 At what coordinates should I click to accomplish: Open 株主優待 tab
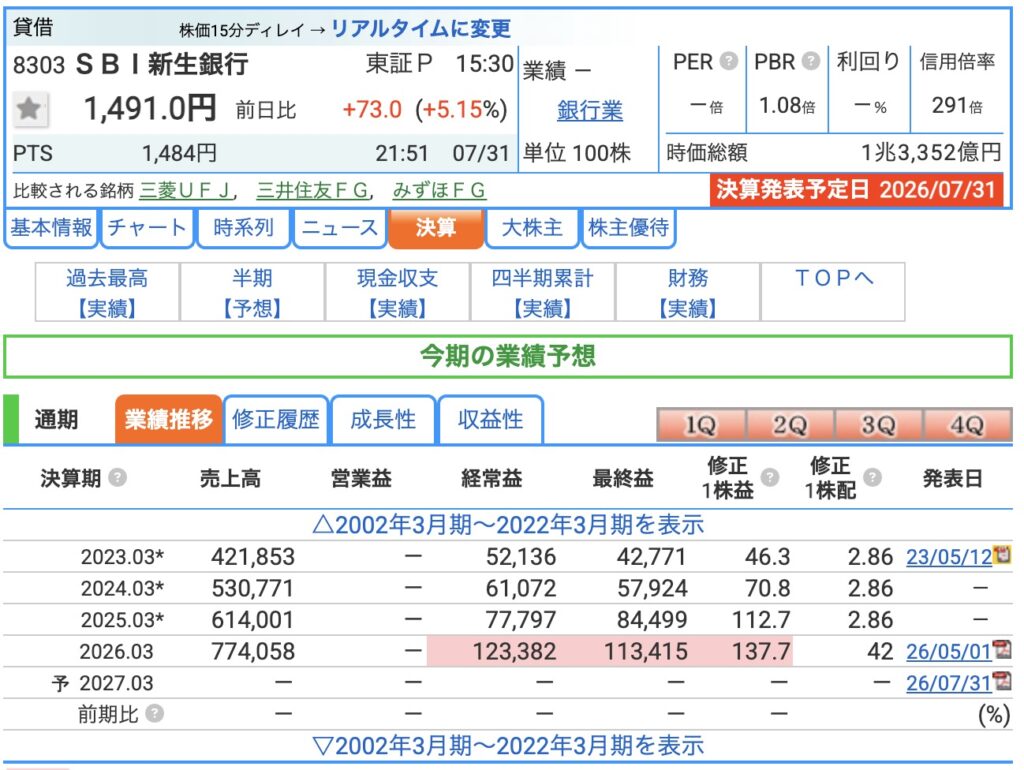pos(628,228)
